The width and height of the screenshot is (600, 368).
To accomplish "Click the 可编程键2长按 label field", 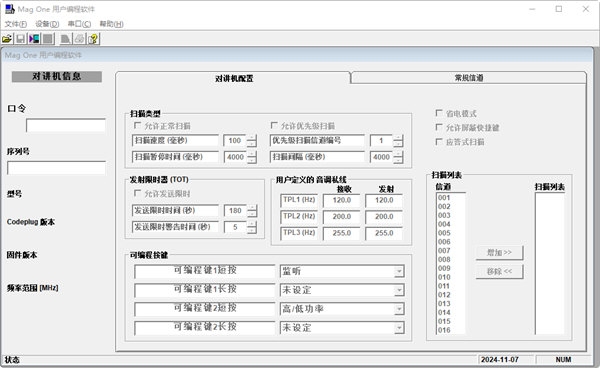I will pyautogui.click(x=205, y=328).
